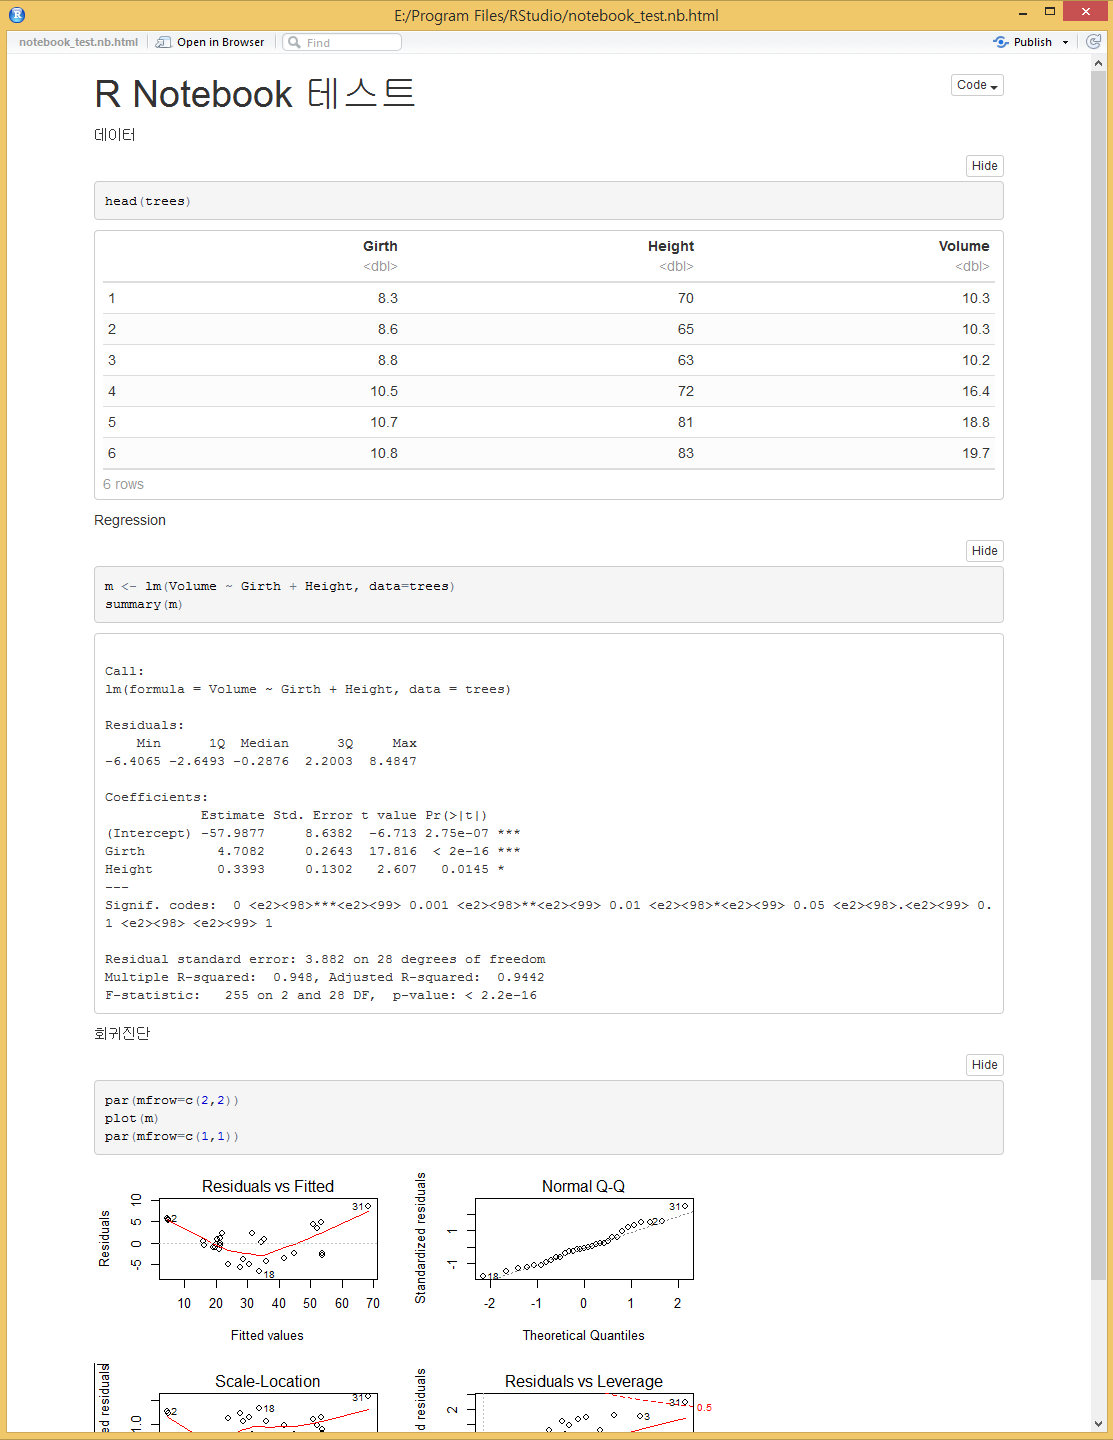Click Open in Browser button
The image size is (1113, 1440).
(211, 42)
